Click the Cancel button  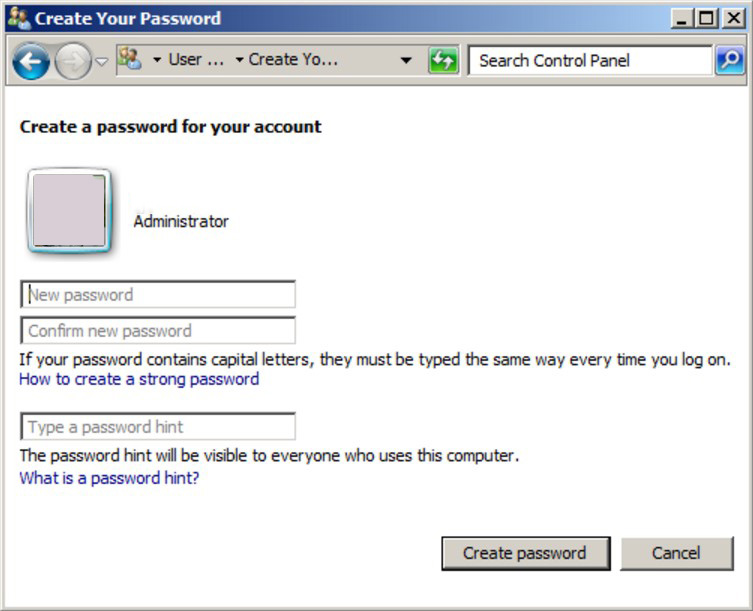click(677, 553)
